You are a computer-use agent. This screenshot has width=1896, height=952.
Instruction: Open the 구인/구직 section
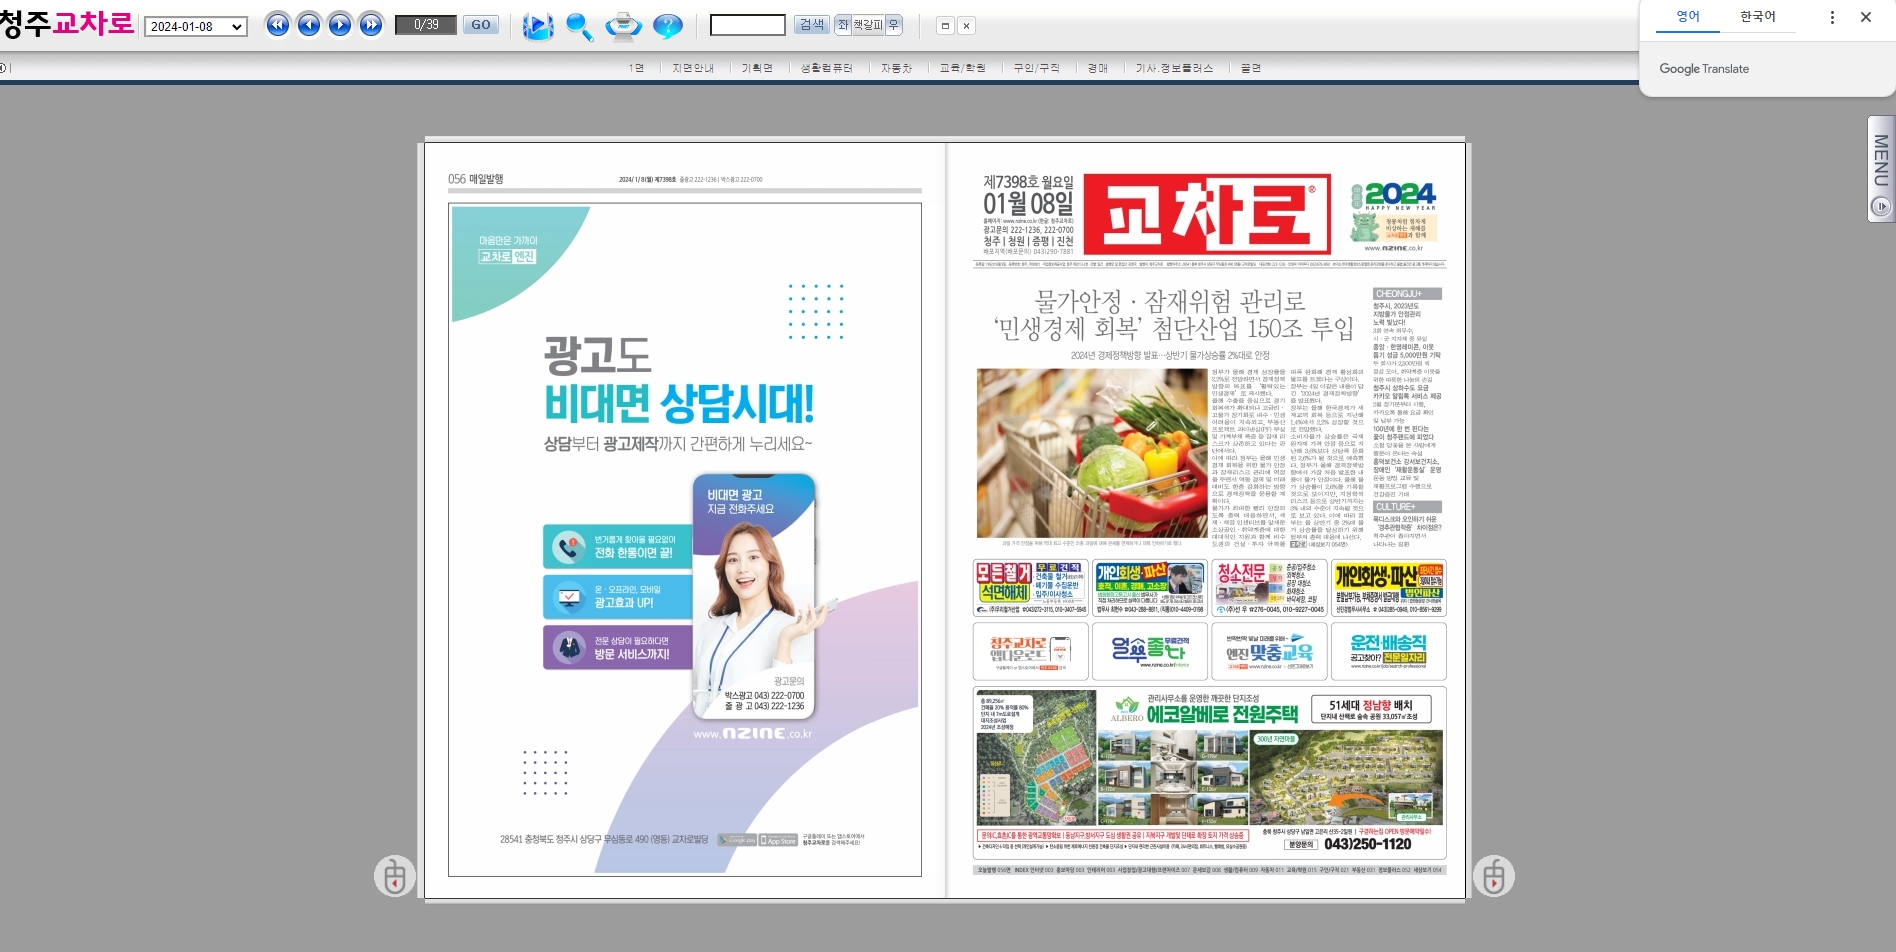coord(1036,68)
